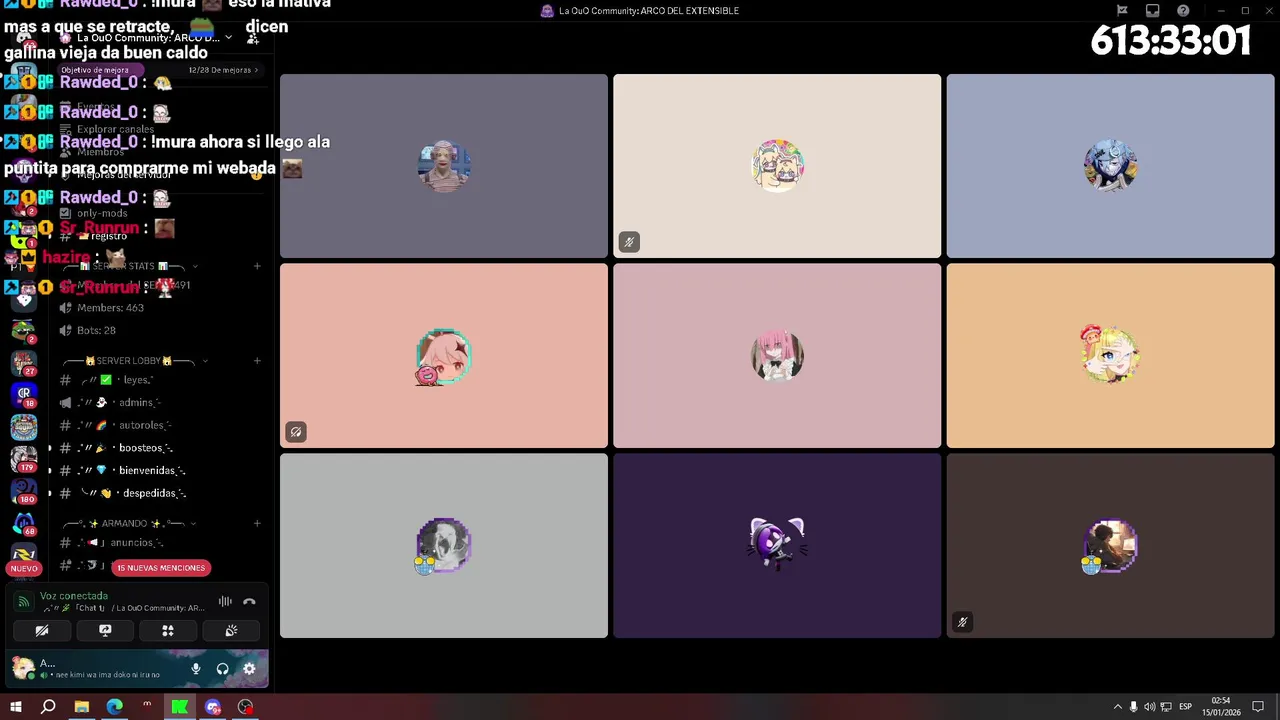Open the server with the 68 badge
Image resolution: width=1280 pixels, height=720 pixels.
pos(24,523)
